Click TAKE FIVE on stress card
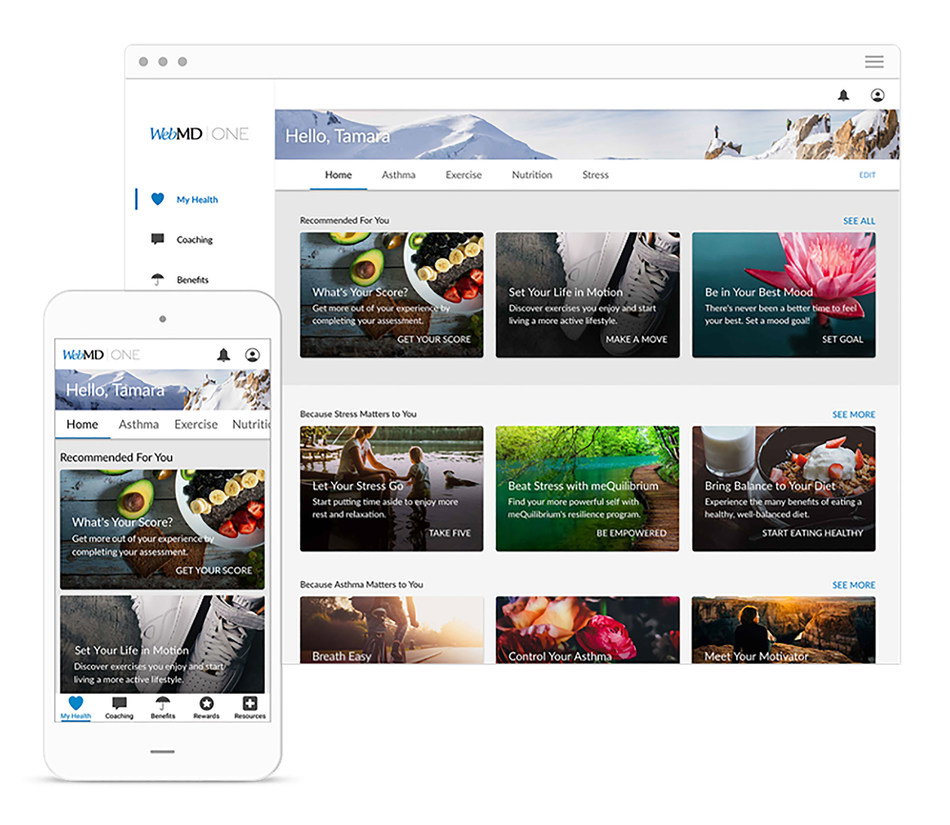Image resolution: width=950 pixels, height=825 pixels. (x=450, y=534)
